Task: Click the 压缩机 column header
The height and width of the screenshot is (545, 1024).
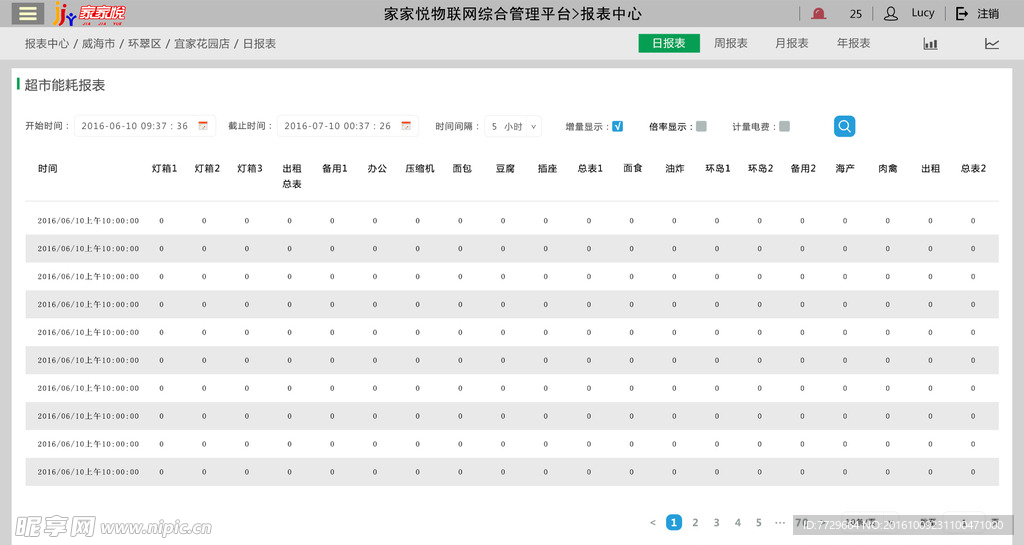Action: pos(419,168)
